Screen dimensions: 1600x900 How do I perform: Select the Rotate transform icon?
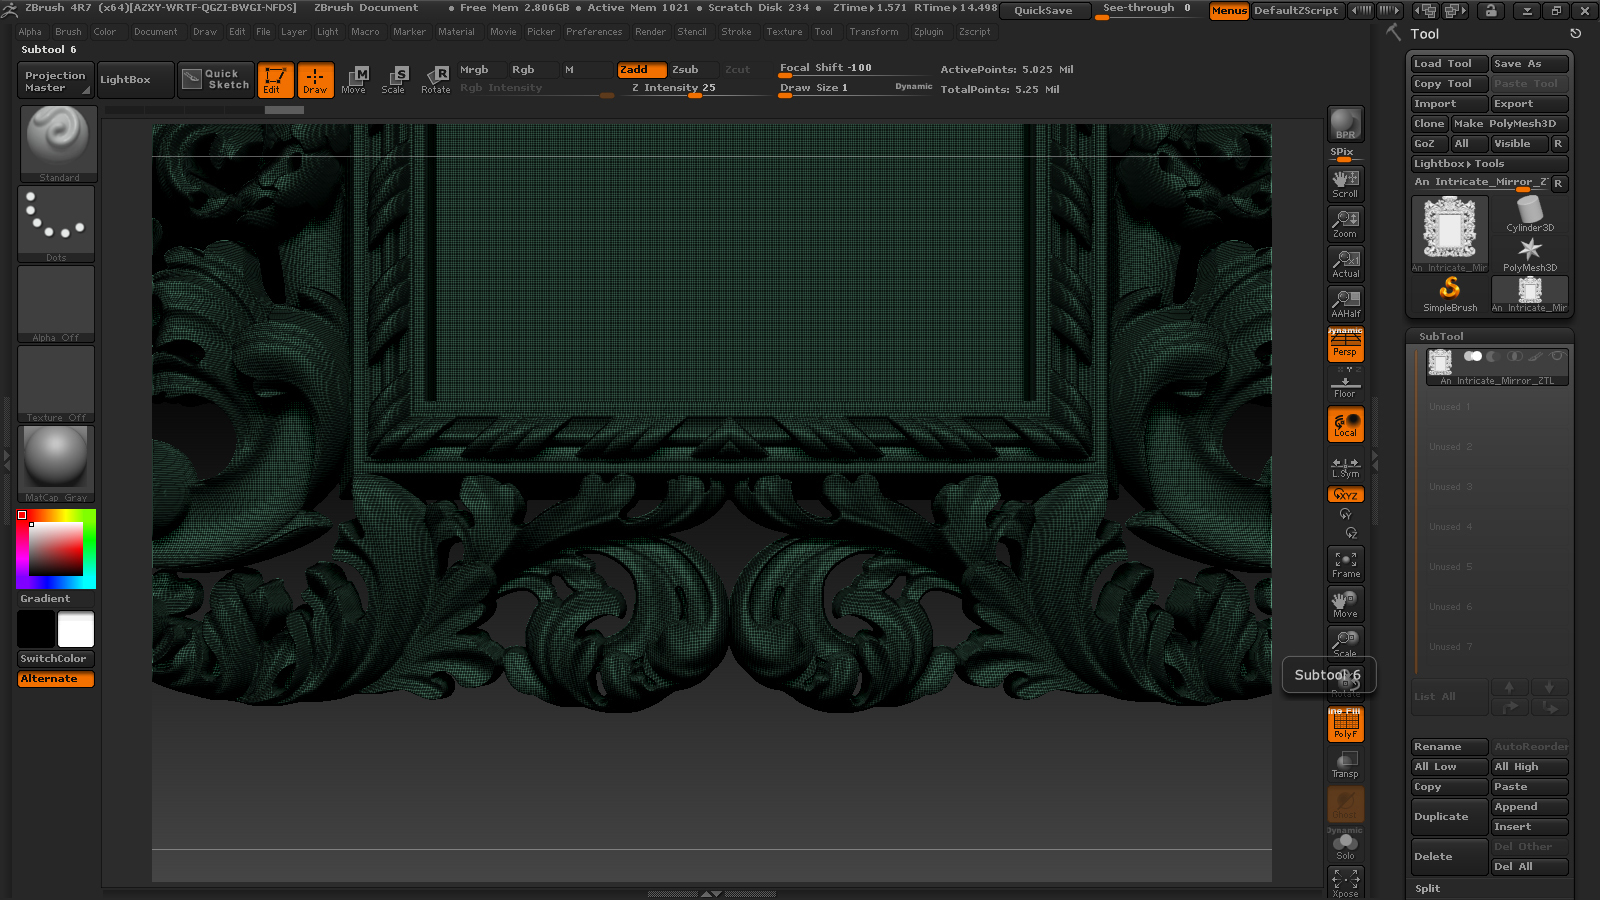point(435,79)
